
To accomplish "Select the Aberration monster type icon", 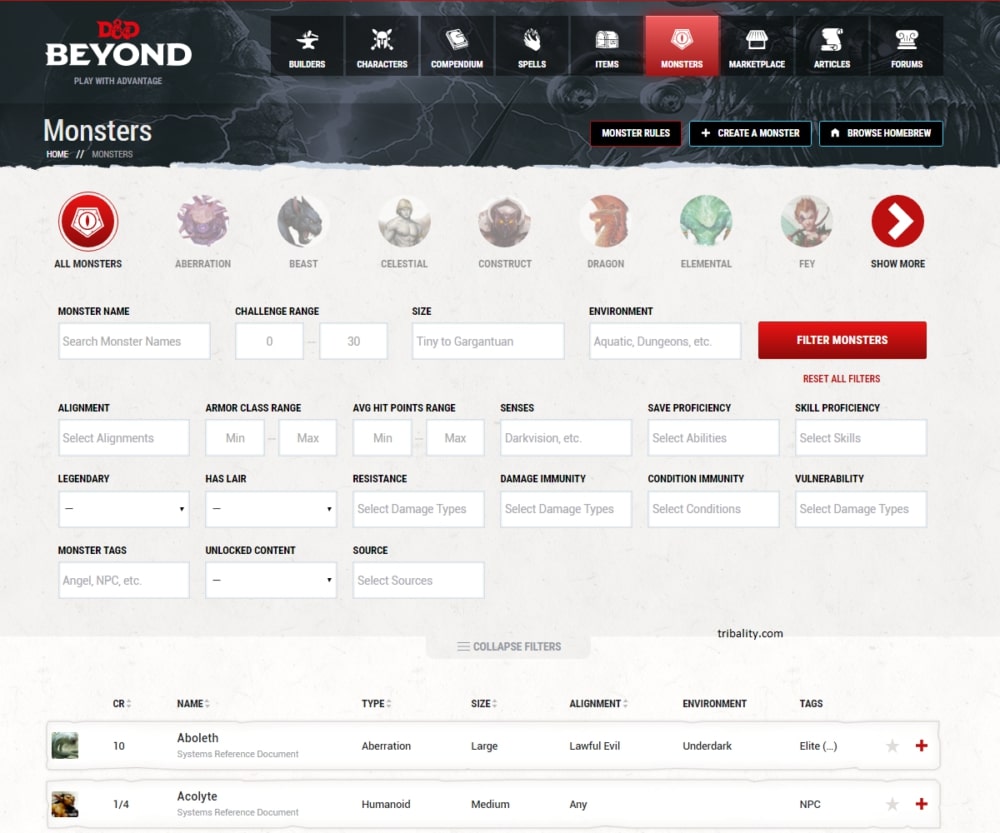I will click(x=203, y=222).
